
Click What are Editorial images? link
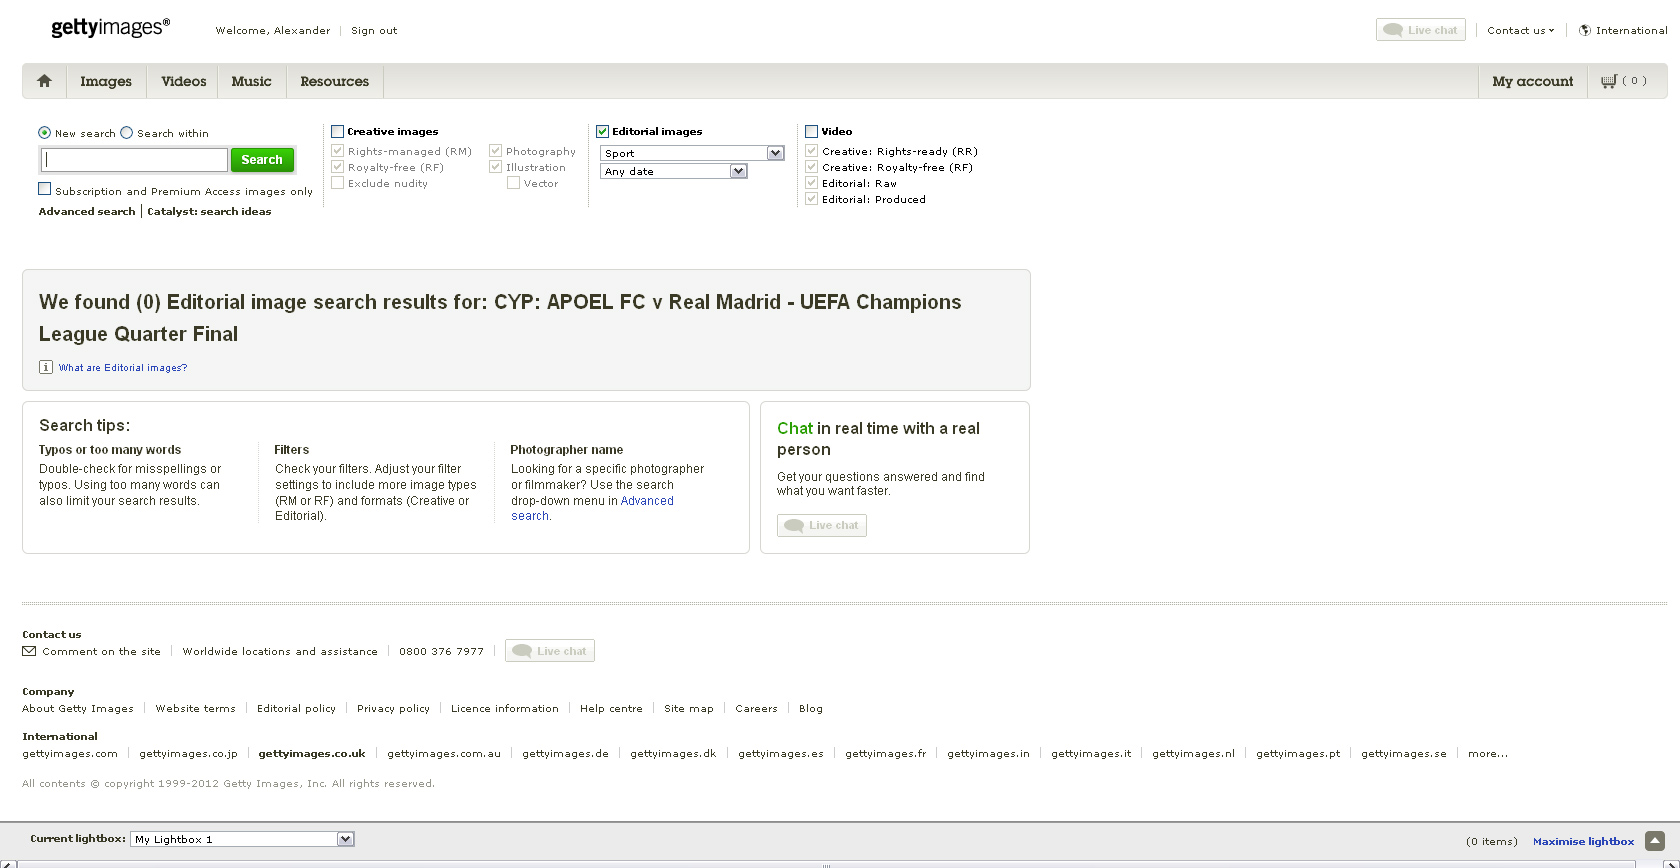click(123, 367)
